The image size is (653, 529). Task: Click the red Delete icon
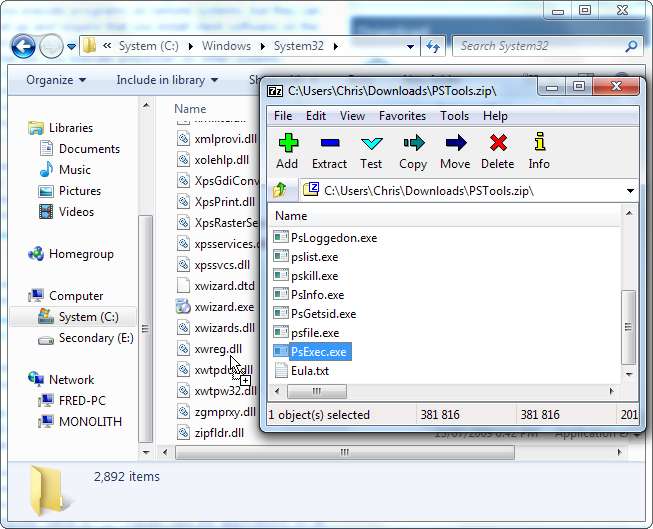pyautogui.click(x=497, y=151)
